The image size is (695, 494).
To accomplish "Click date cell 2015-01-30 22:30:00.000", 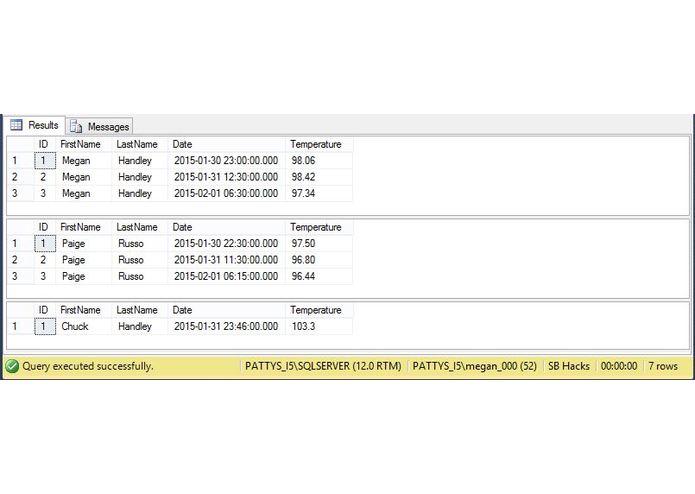I will (226, 244).
